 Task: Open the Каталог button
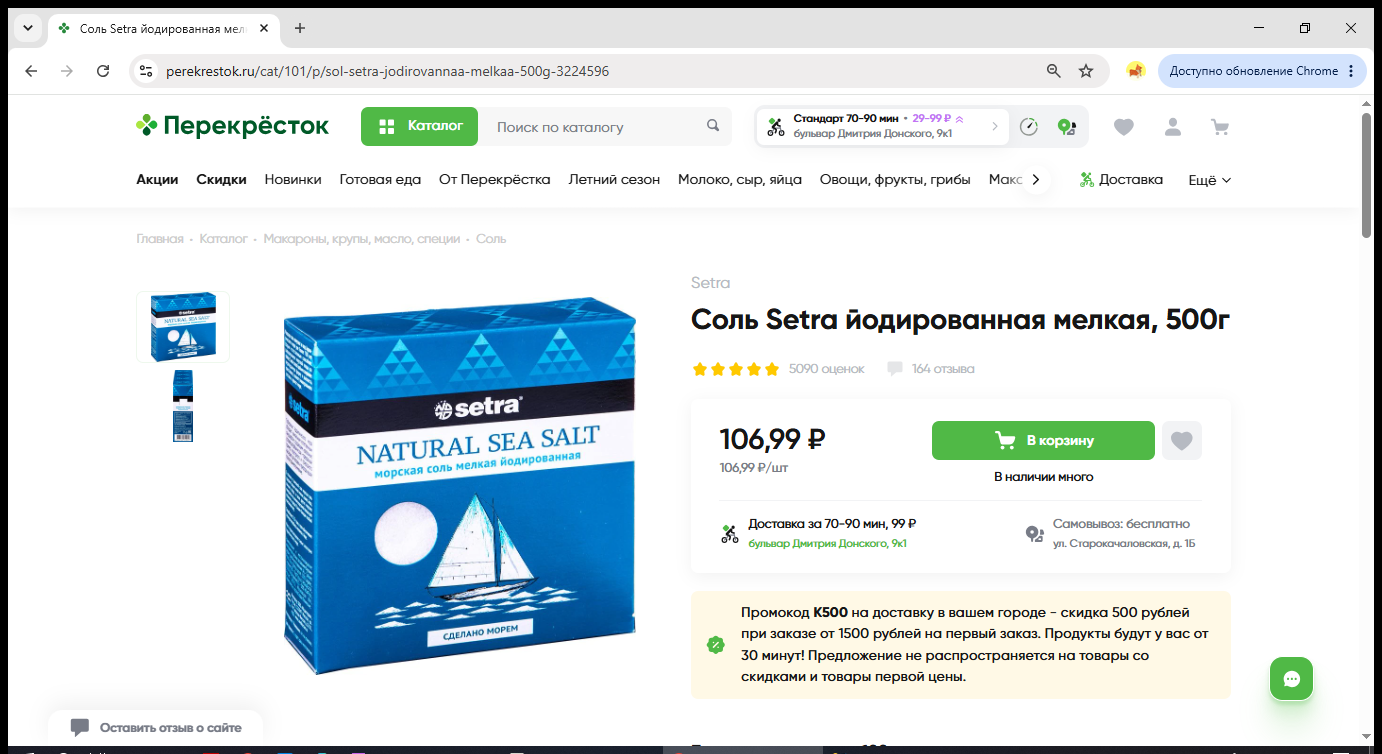coord(419,126)
